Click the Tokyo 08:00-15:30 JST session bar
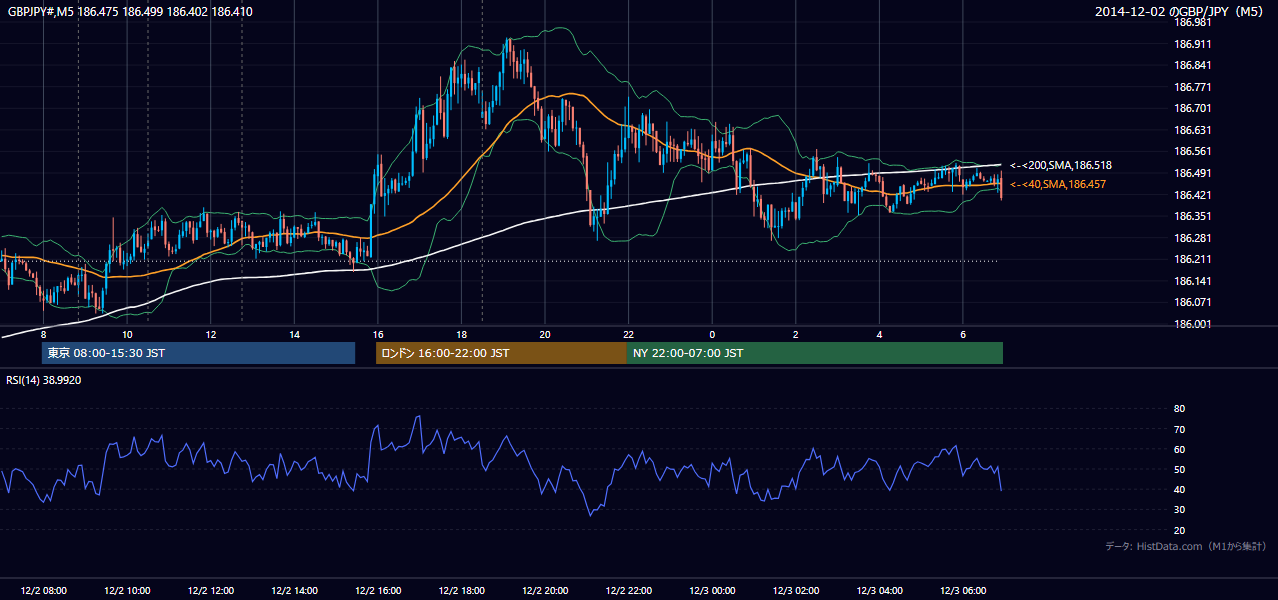 pos(198,353)
